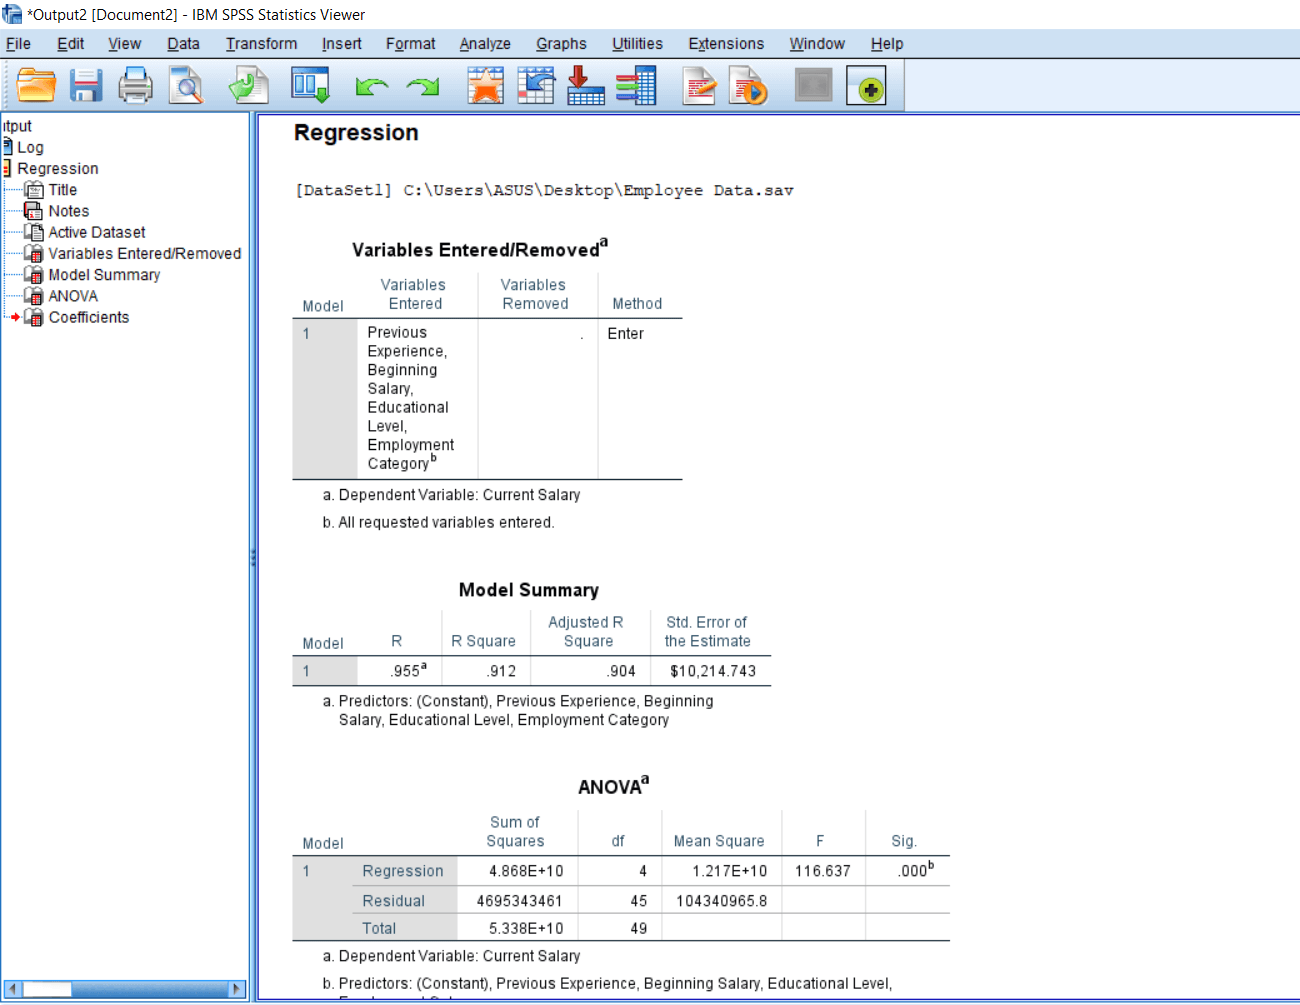Click the F value 116.637
The height and width of the screenshot is (1005, 1300).
click(x=823, y=871)
